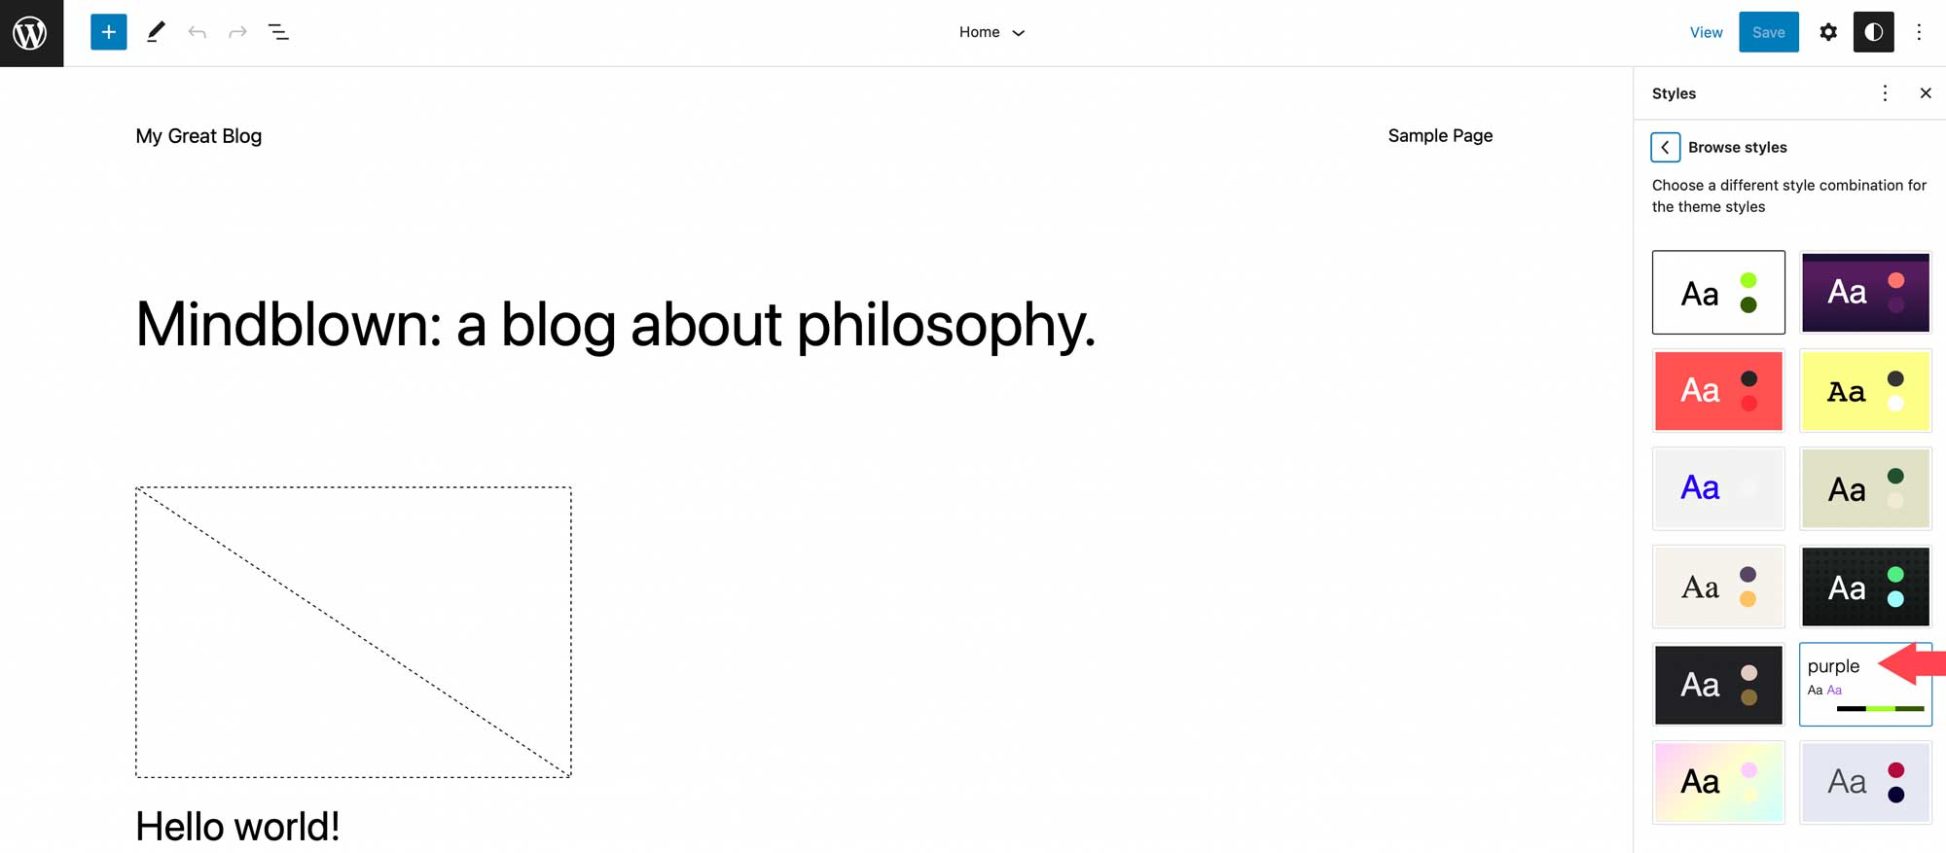Click the Redo arrow icon
The width and height of the screenshot is (1946, 853).
(238, 31)
